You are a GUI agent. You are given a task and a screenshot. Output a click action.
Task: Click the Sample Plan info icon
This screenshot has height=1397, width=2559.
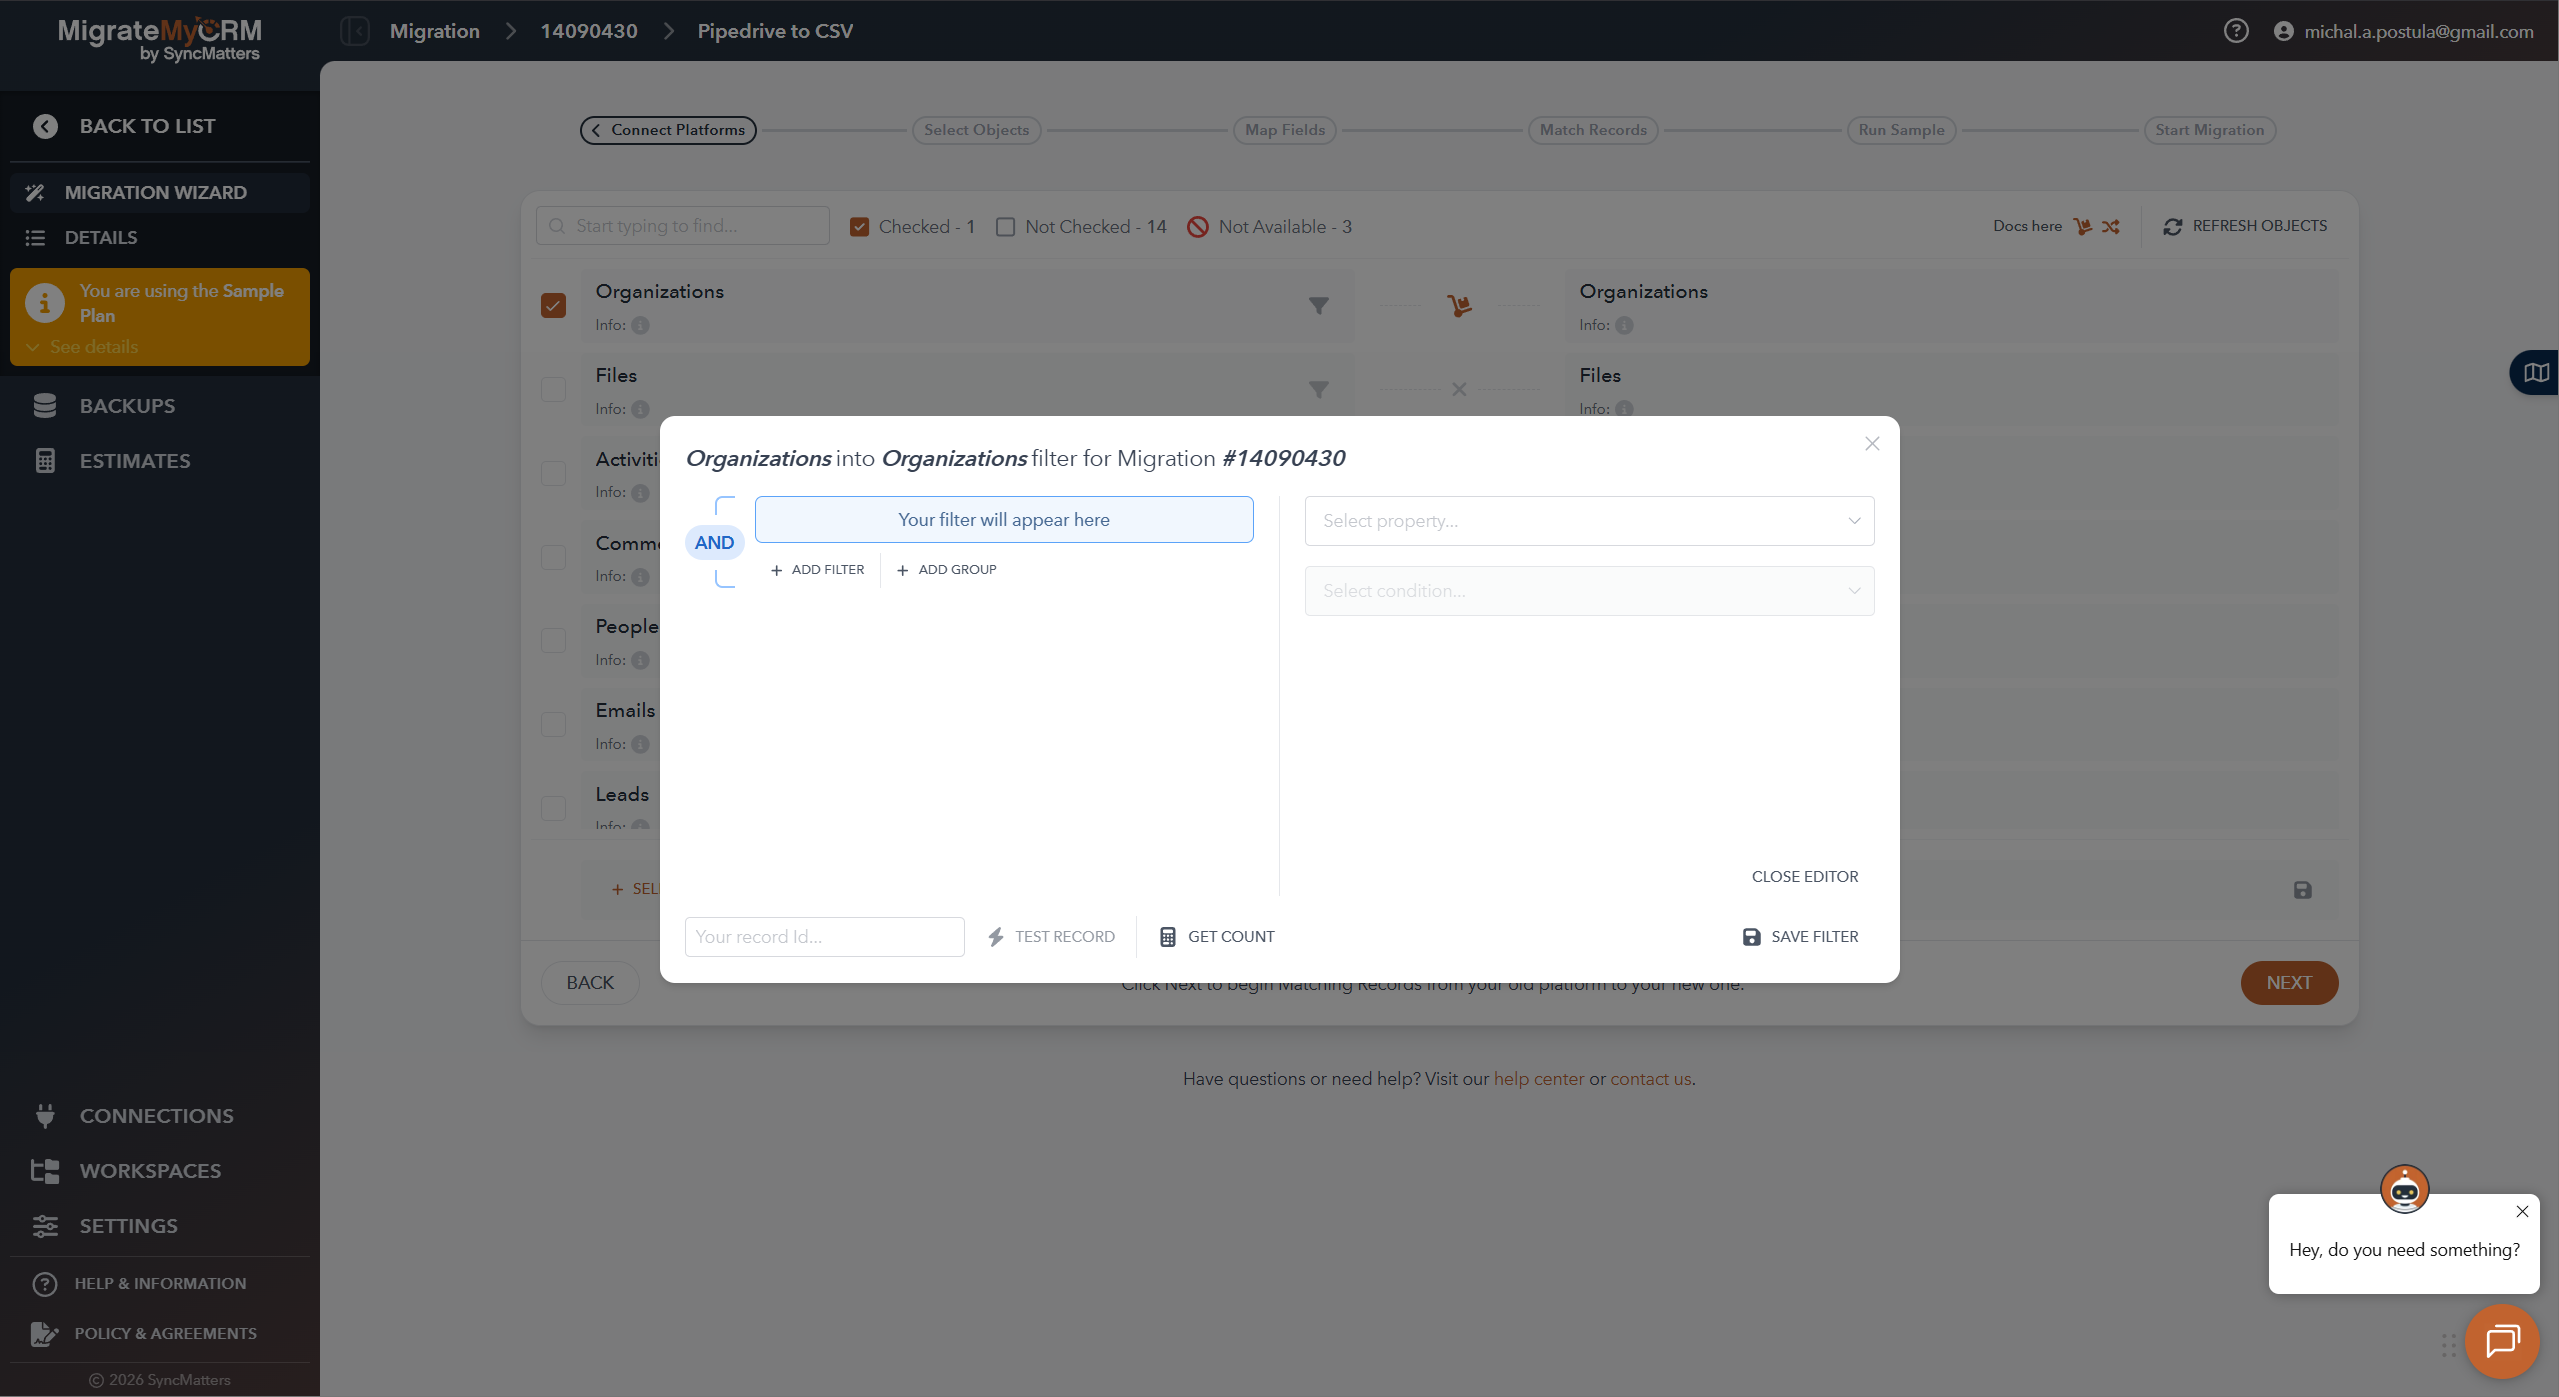point(44,303)
